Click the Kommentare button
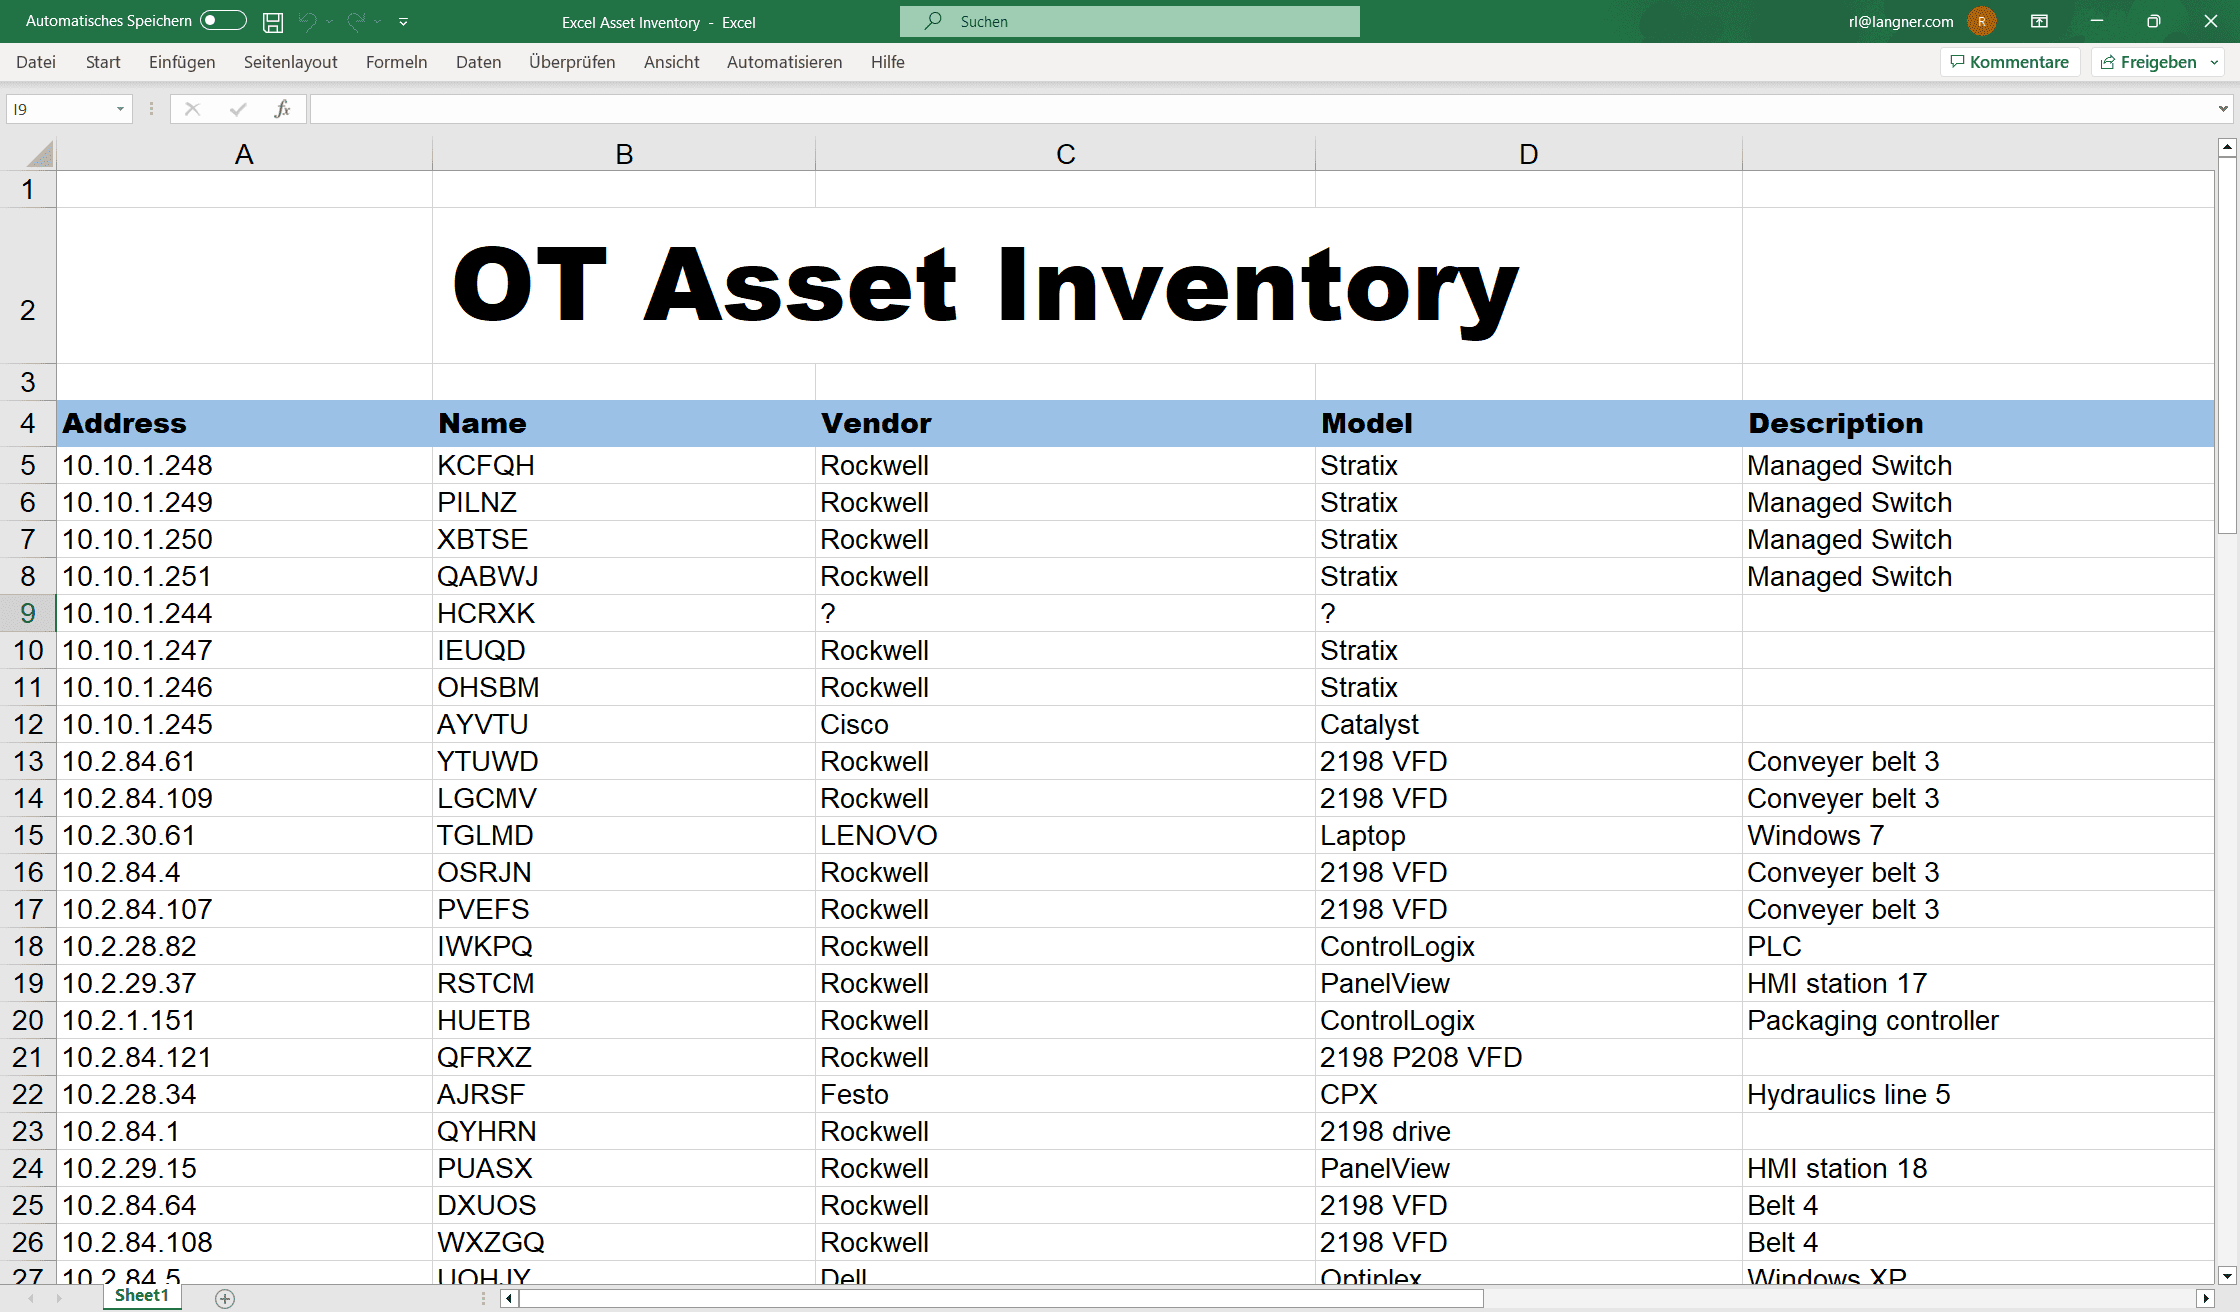This screenshot has height=1312, width=2240. pos(2010,62)
